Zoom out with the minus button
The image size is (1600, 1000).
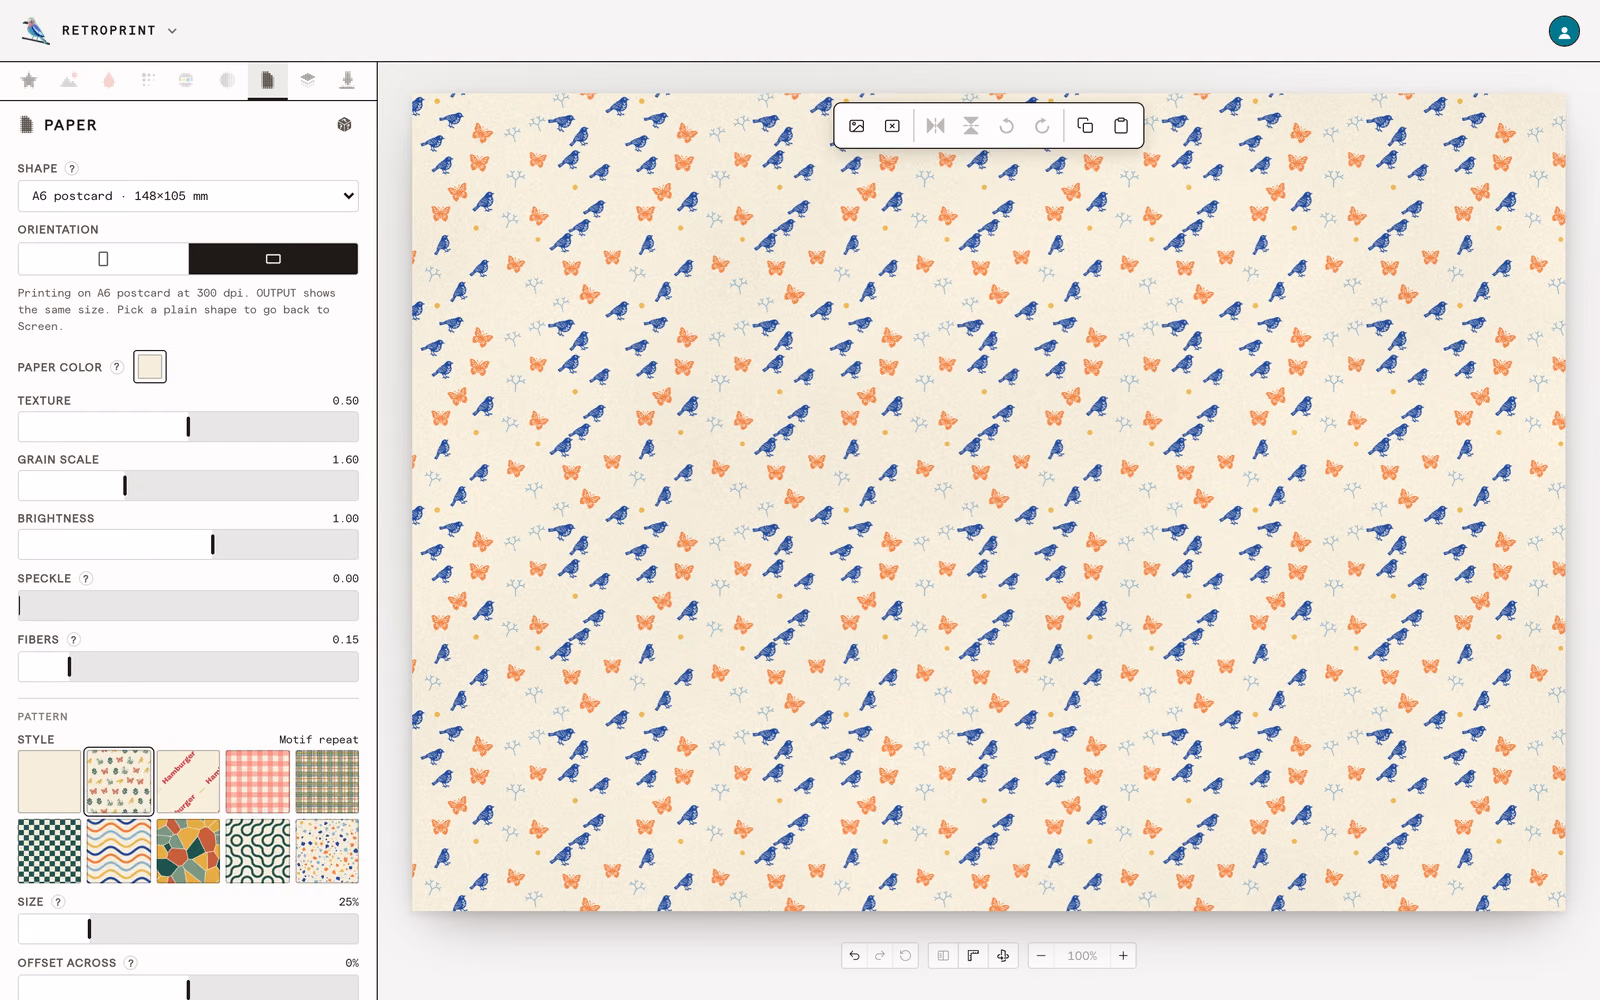pyautogui.click(x=1041, y=956)
